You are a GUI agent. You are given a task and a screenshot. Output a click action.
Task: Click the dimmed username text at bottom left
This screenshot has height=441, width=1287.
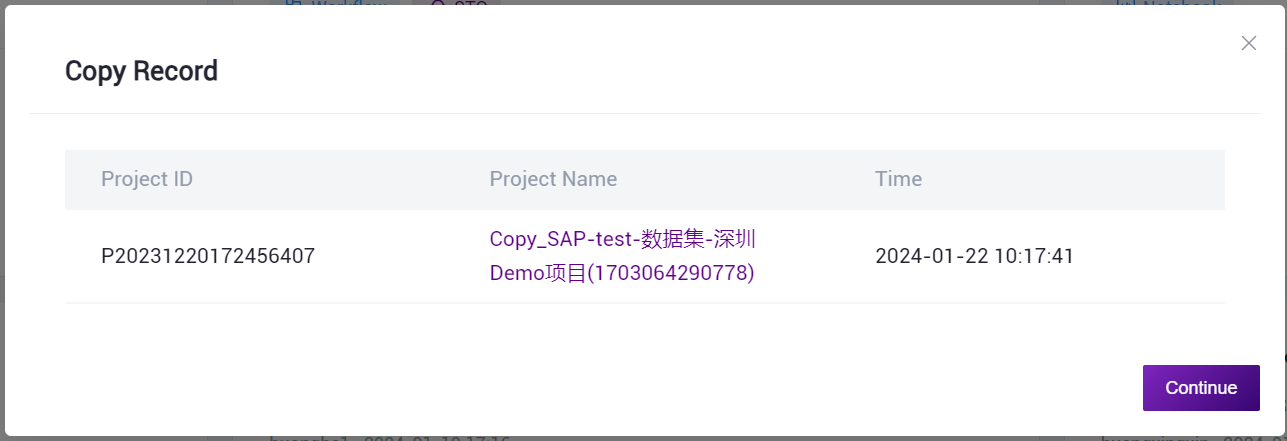[390, 438]
